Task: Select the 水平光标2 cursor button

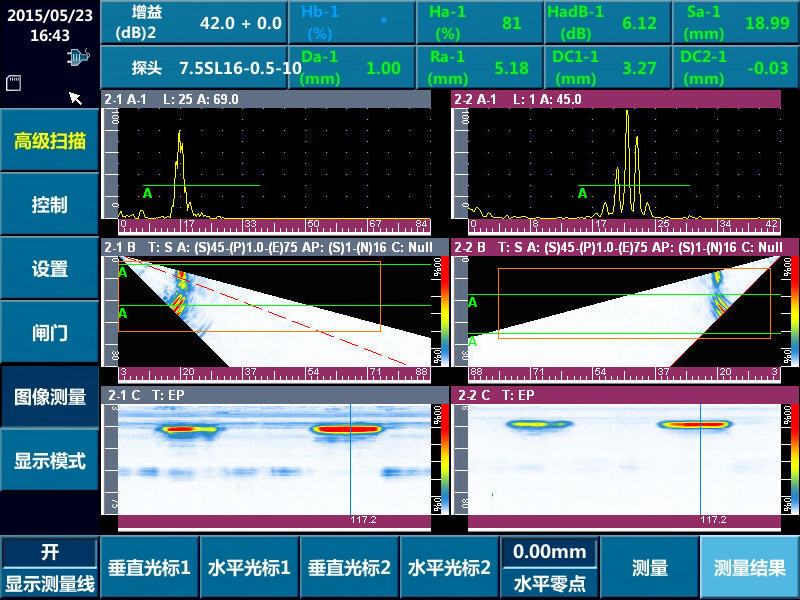Action: 449,568
